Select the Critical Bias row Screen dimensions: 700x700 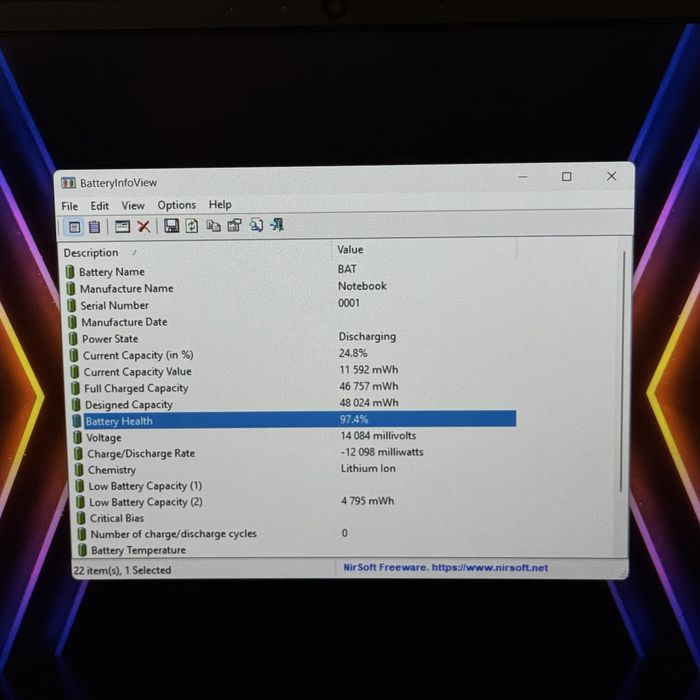297,518
